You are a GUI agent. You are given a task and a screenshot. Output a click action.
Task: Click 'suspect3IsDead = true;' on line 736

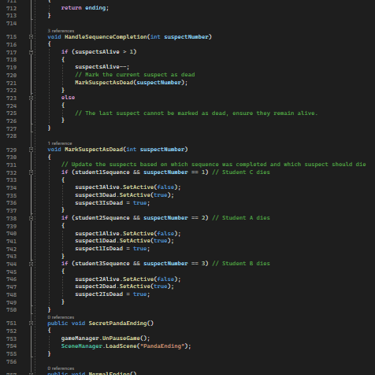tap(112, 203)
